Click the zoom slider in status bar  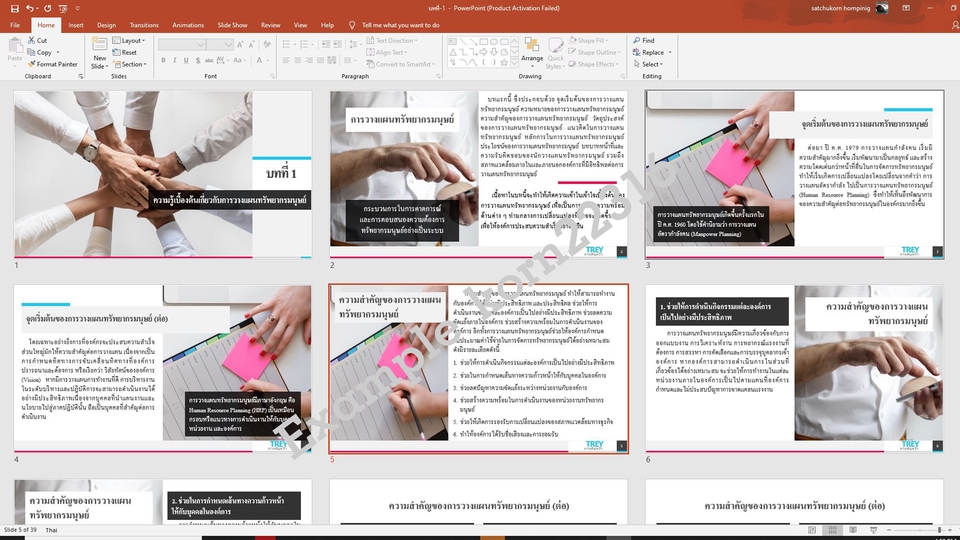pos(918,530)
